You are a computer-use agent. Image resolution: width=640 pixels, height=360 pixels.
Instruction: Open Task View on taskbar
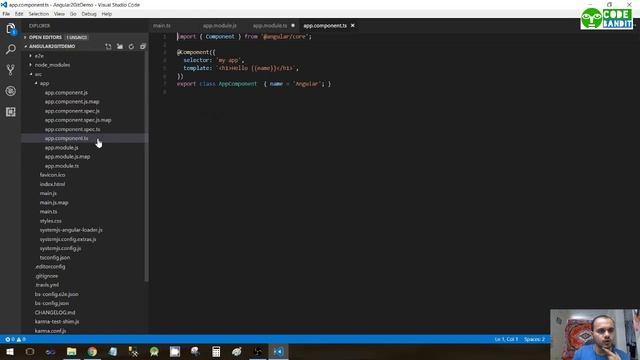tap(30, 351)
